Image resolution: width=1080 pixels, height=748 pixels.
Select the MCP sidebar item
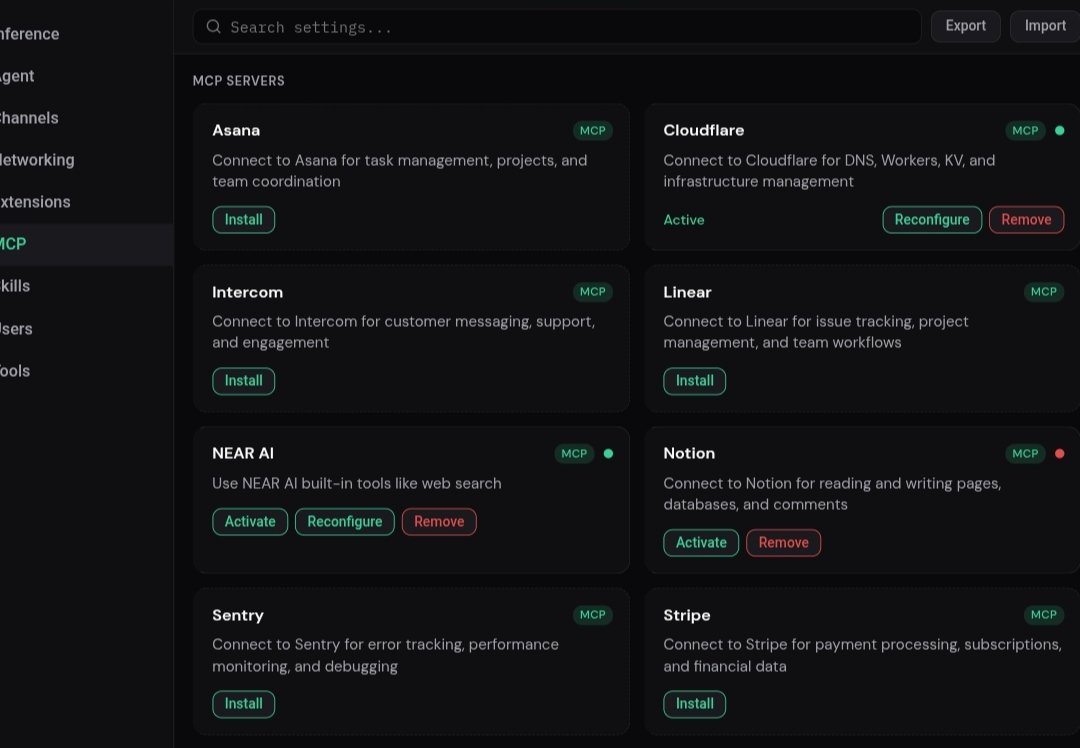(x=87, y=244)
